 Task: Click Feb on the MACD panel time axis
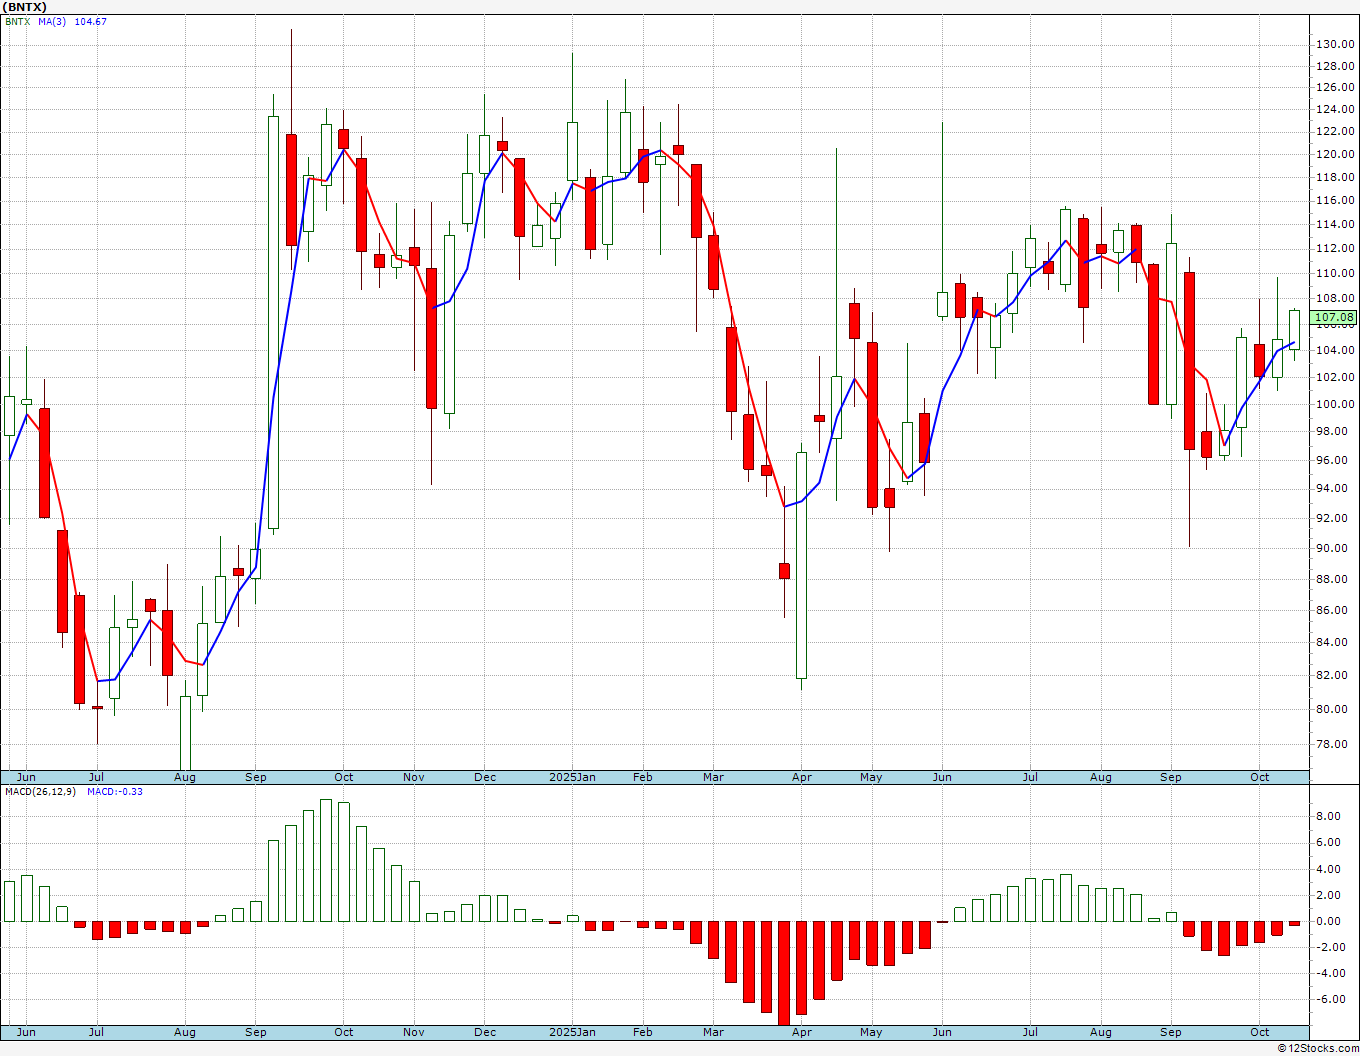[x=643, y=1032]
